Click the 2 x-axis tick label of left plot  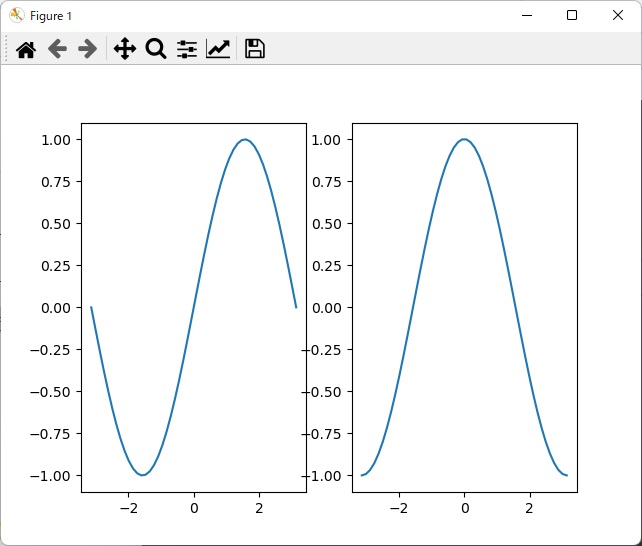tap(259, 508)
